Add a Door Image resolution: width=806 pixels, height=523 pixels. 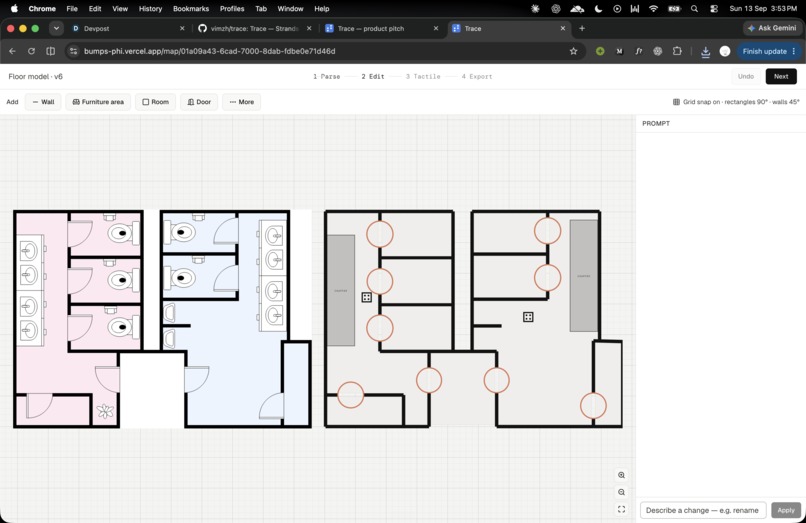pos(199,102)
